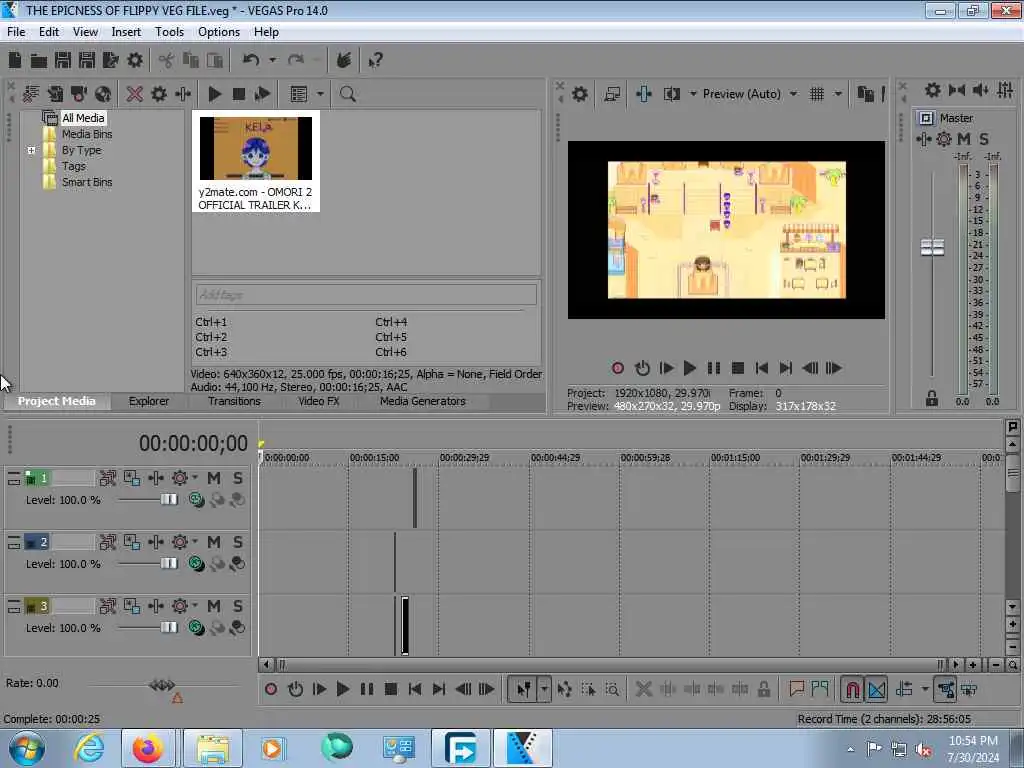Open the editing tool dropdown arrow in timeline toolbar
1024x768 pixels.
(x=544, y=689)
